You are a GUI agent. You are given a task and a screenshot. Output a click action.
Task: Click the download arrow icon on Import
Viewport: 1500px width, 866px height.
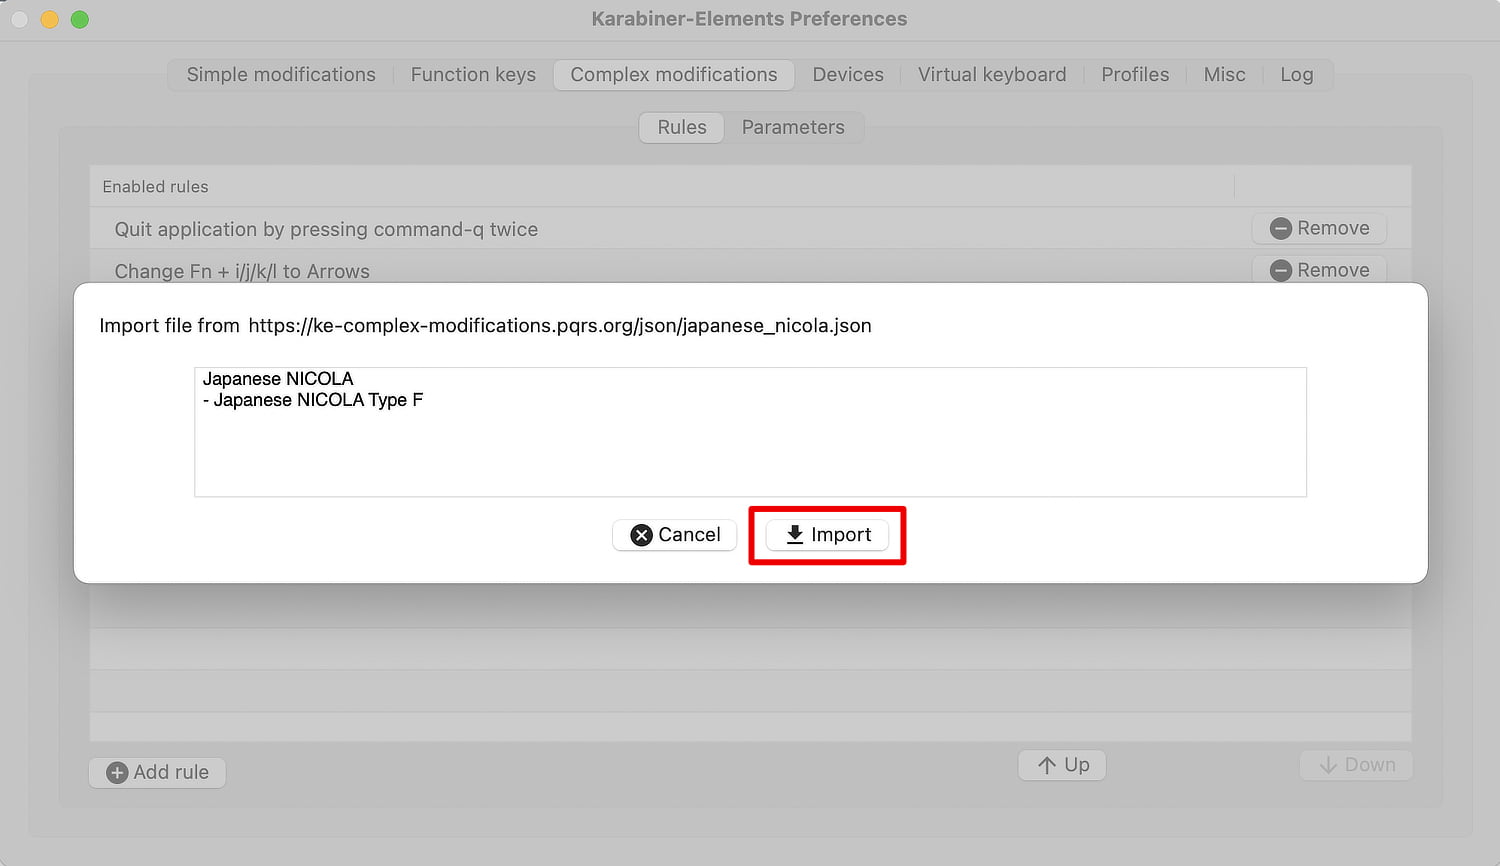pos(795,535)
